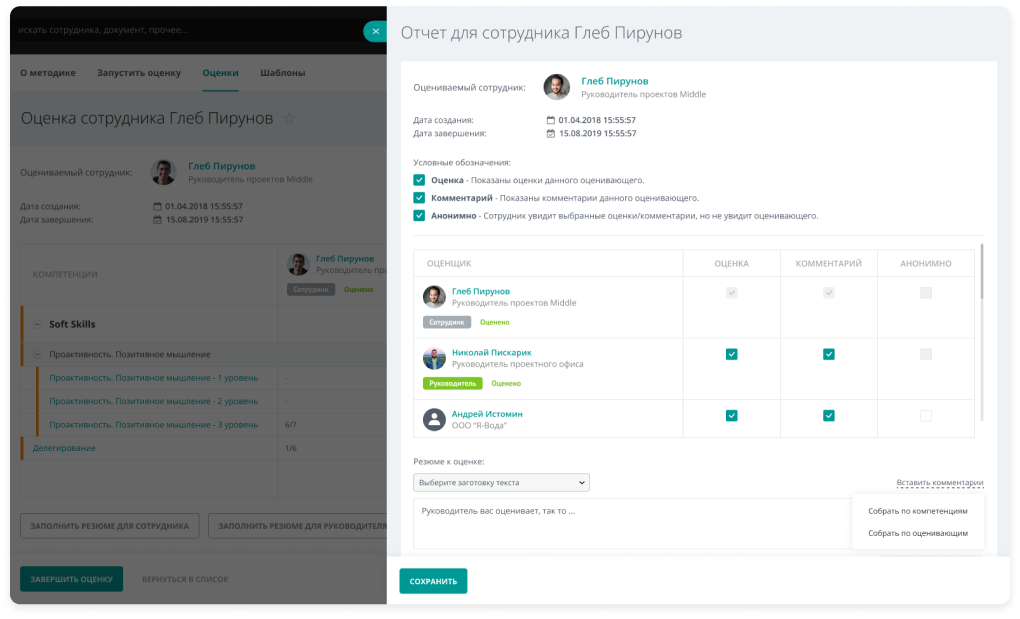
Task: Open the Запустить оценку tab
Action: tap(139, 73)
